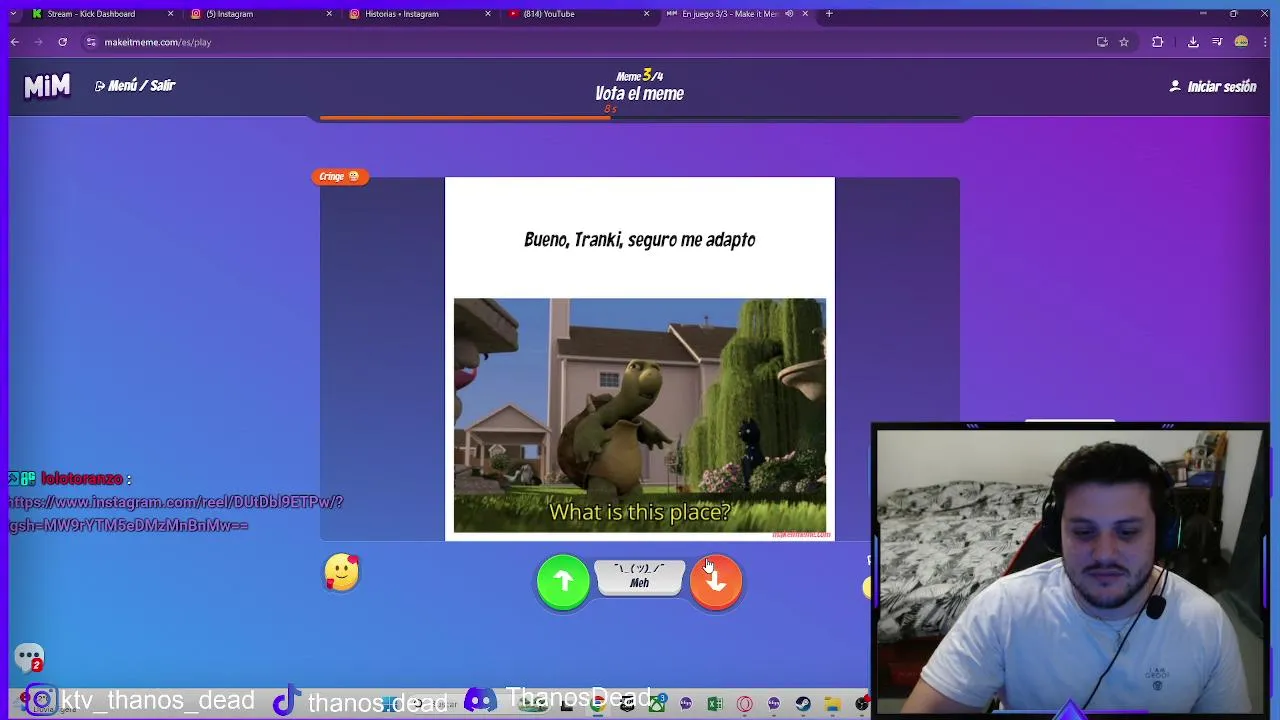Click the Cringe tag label
The image size is (1280, 720).
(x=340, y=176)
